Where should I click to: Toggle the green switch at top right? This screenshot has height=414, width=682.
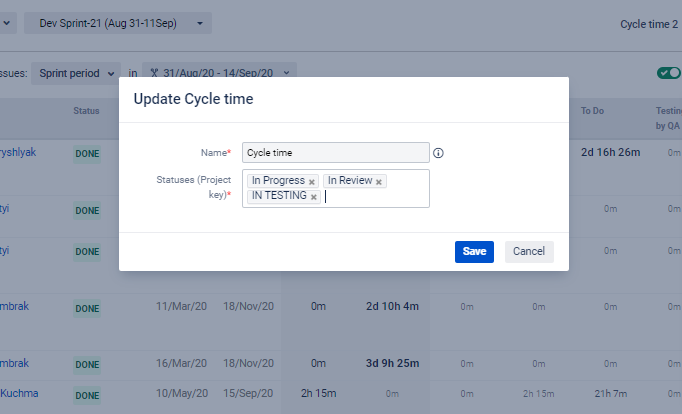668,73
